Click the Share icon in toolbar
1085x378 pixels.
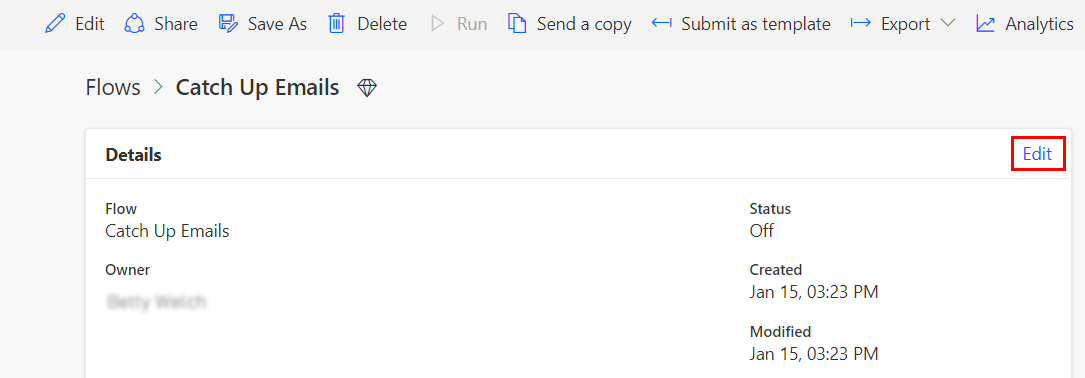pyautogui.click(x=134, y=24)
